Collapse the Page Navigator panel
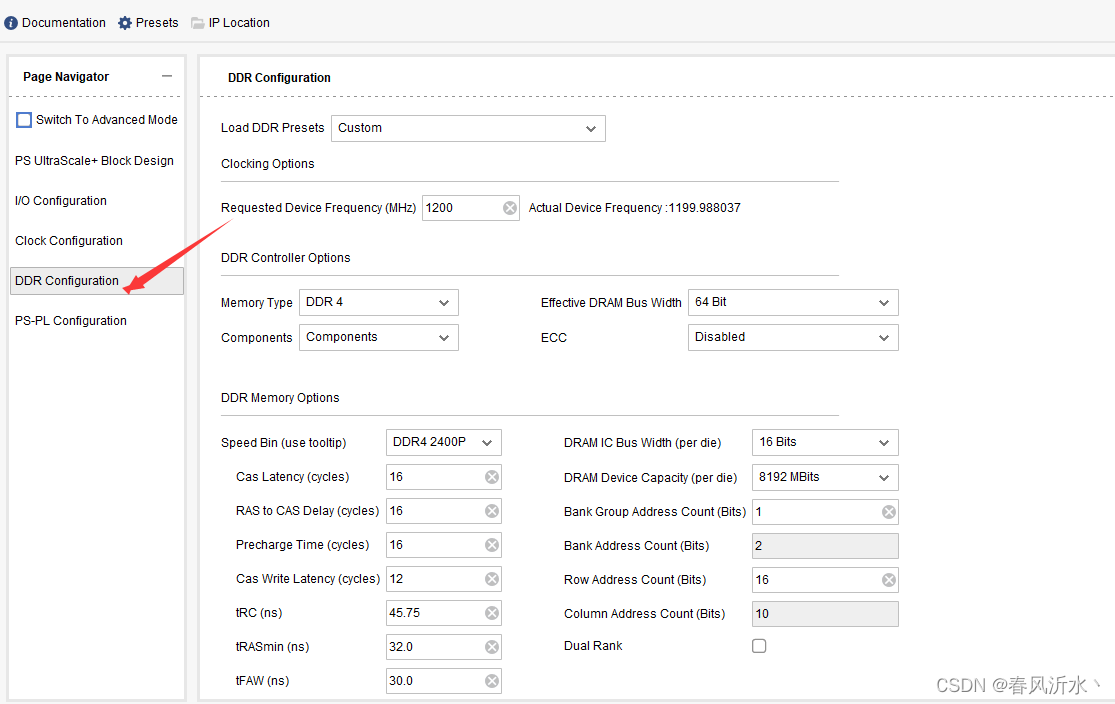The height and width of the screenshot is (704, 1115). [167, 76]
